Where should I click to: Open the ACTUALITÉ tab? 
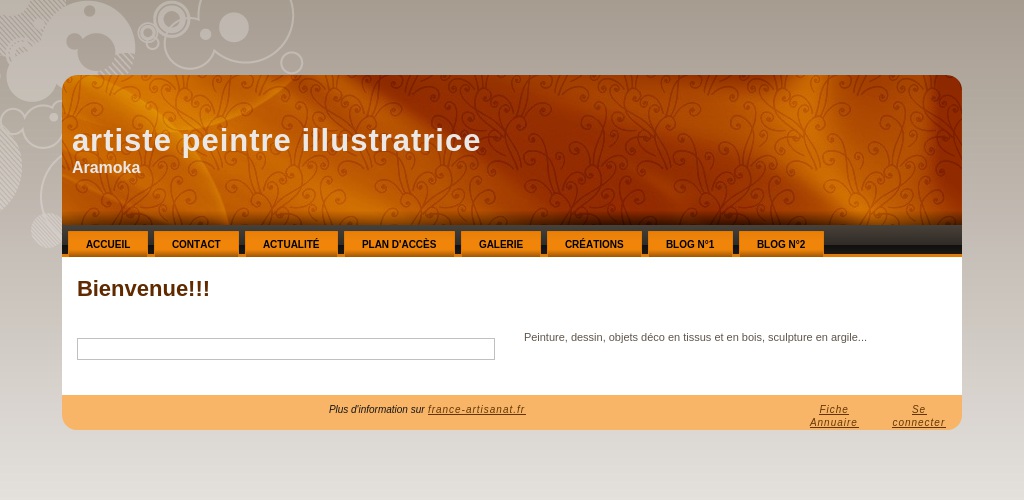pos(291,244)
